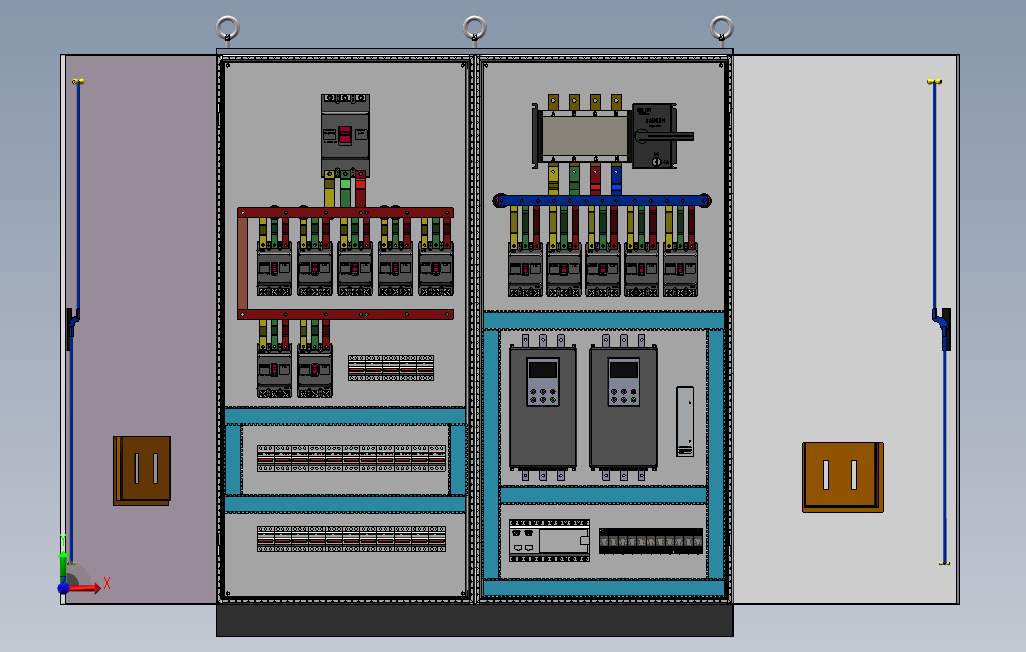Select the brown document pocket on left door

point(142,471)
